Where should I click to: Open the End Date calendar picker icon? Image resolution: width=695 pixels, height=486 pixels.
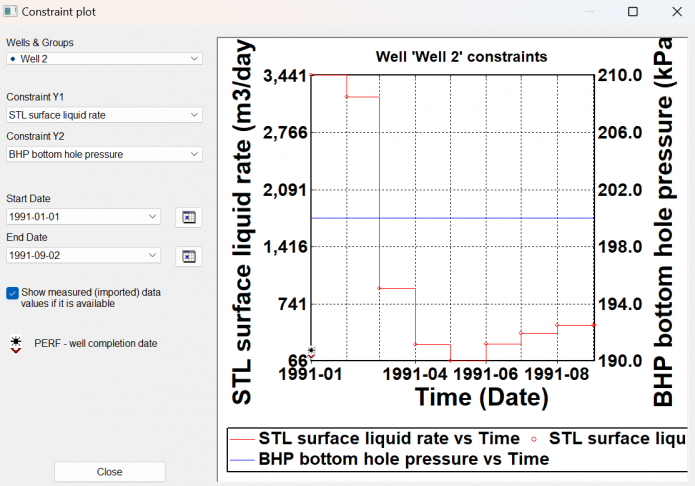(x=188, y=256)
